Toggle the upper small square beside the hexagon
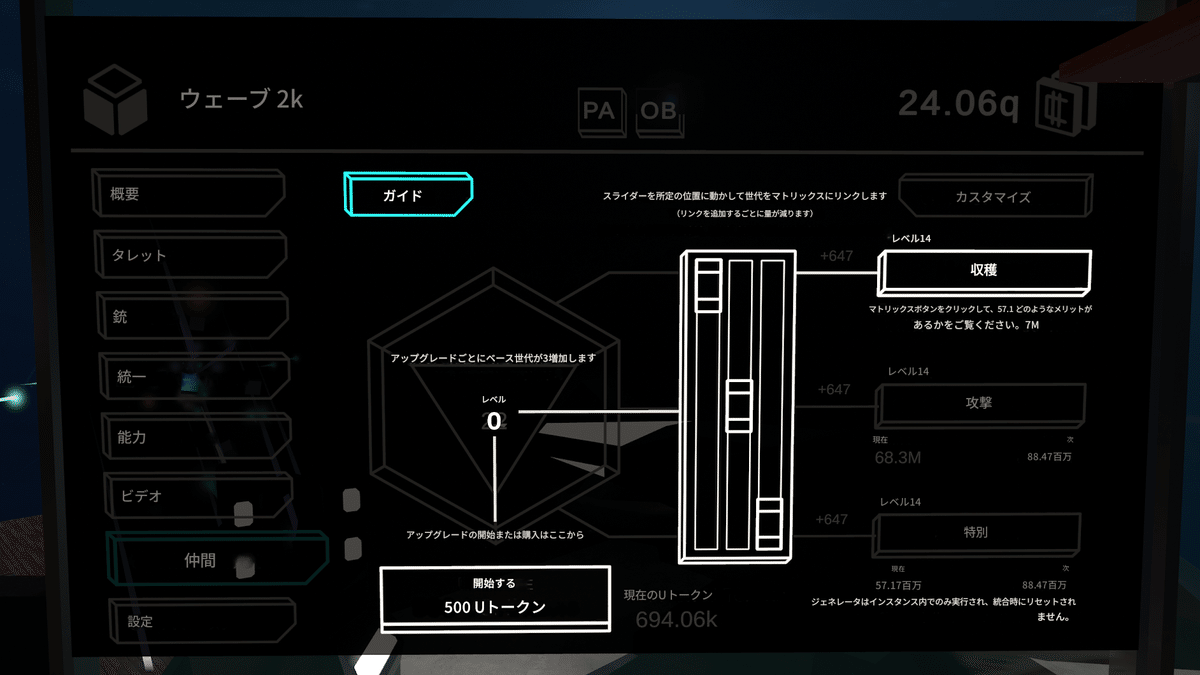 [x=352, y=498]
